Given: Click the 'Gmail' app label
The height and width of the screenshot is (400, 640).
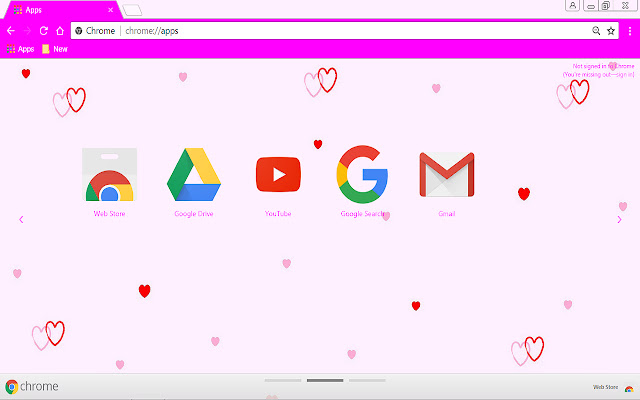Looking at the screenshot, I should (447, 213).
